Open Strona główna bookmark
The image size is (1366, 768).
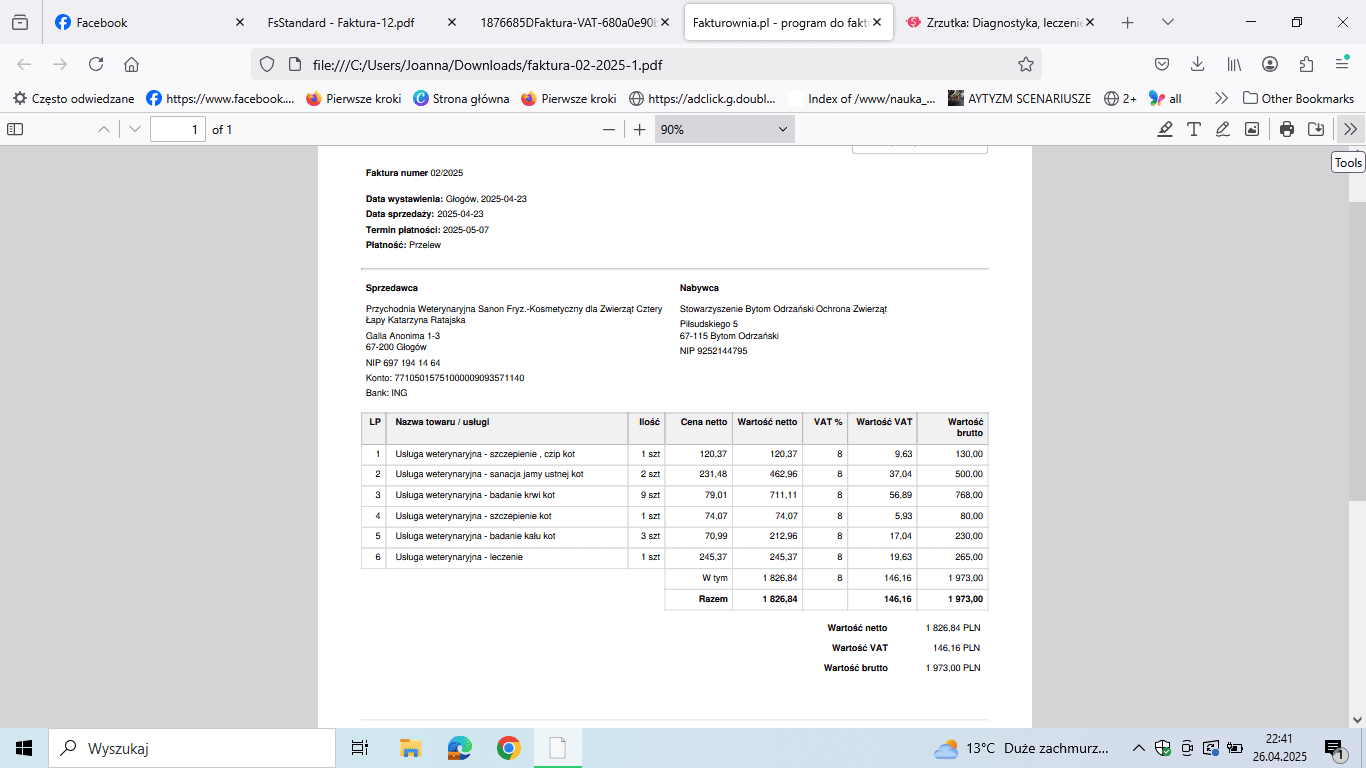tap(461, 98)
